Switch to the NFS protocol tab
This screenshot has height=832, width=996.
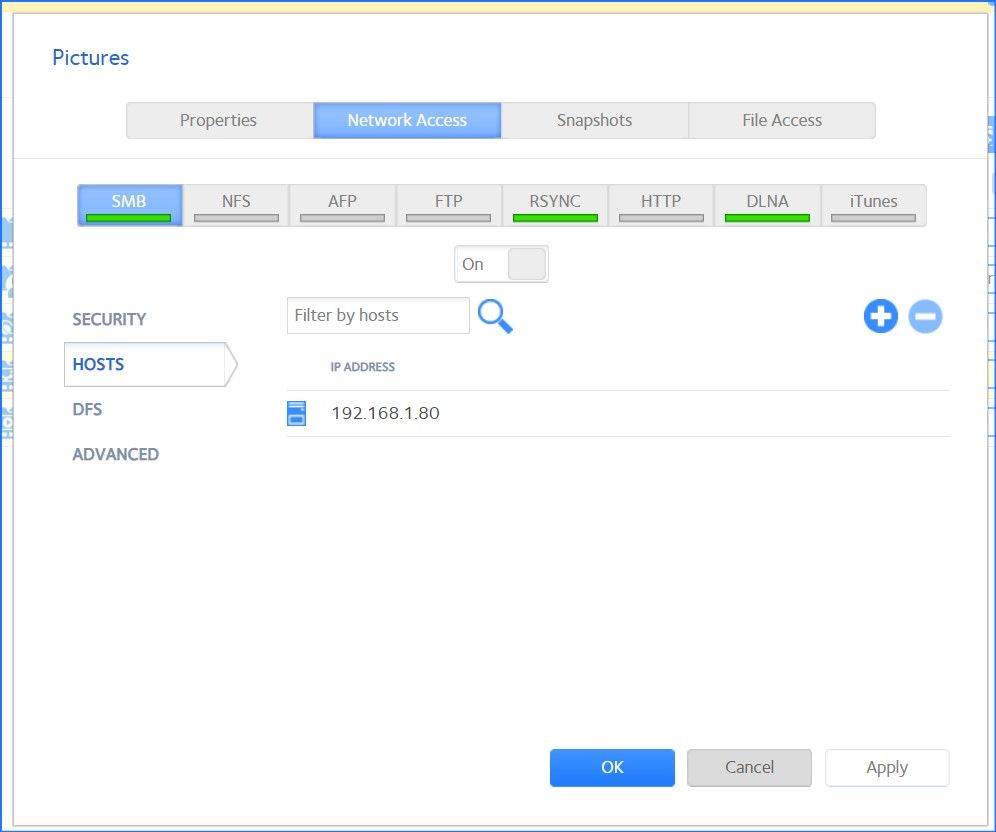(x=236, y=201)
